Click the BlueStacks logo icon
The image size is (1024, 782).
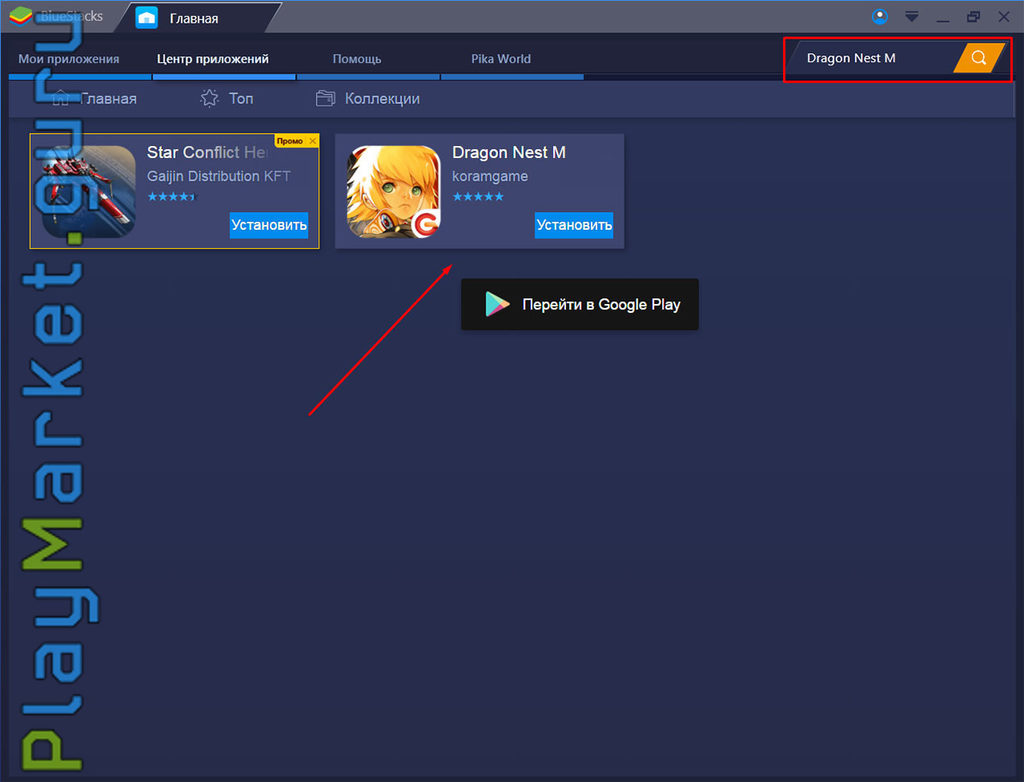click(x=20, y=16)
